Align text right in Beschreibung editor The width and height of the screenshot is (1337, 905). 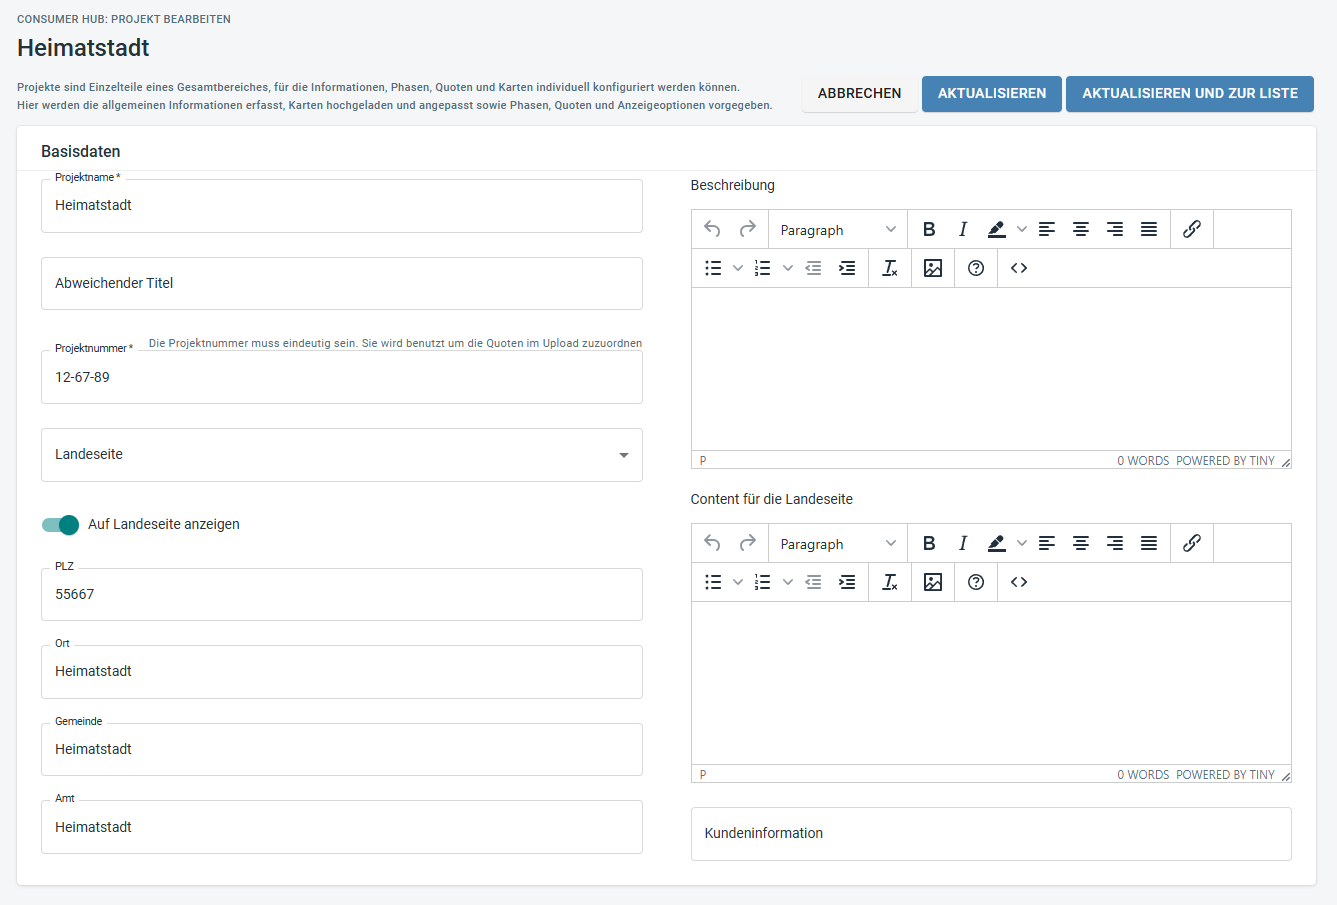click(1115, 229)
